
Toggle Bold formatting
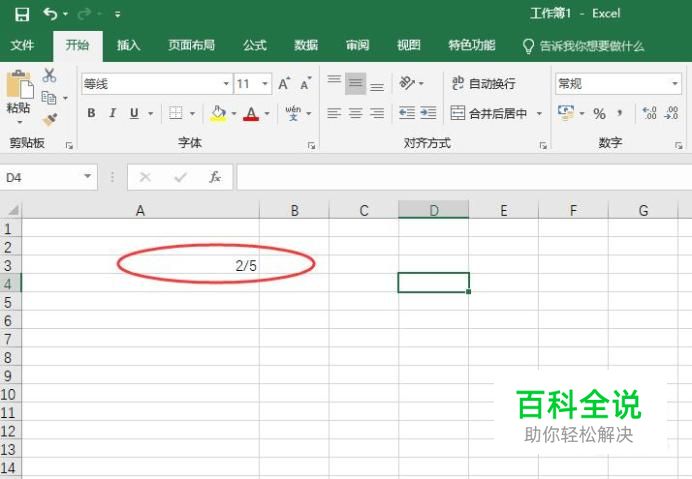[91, 113]
